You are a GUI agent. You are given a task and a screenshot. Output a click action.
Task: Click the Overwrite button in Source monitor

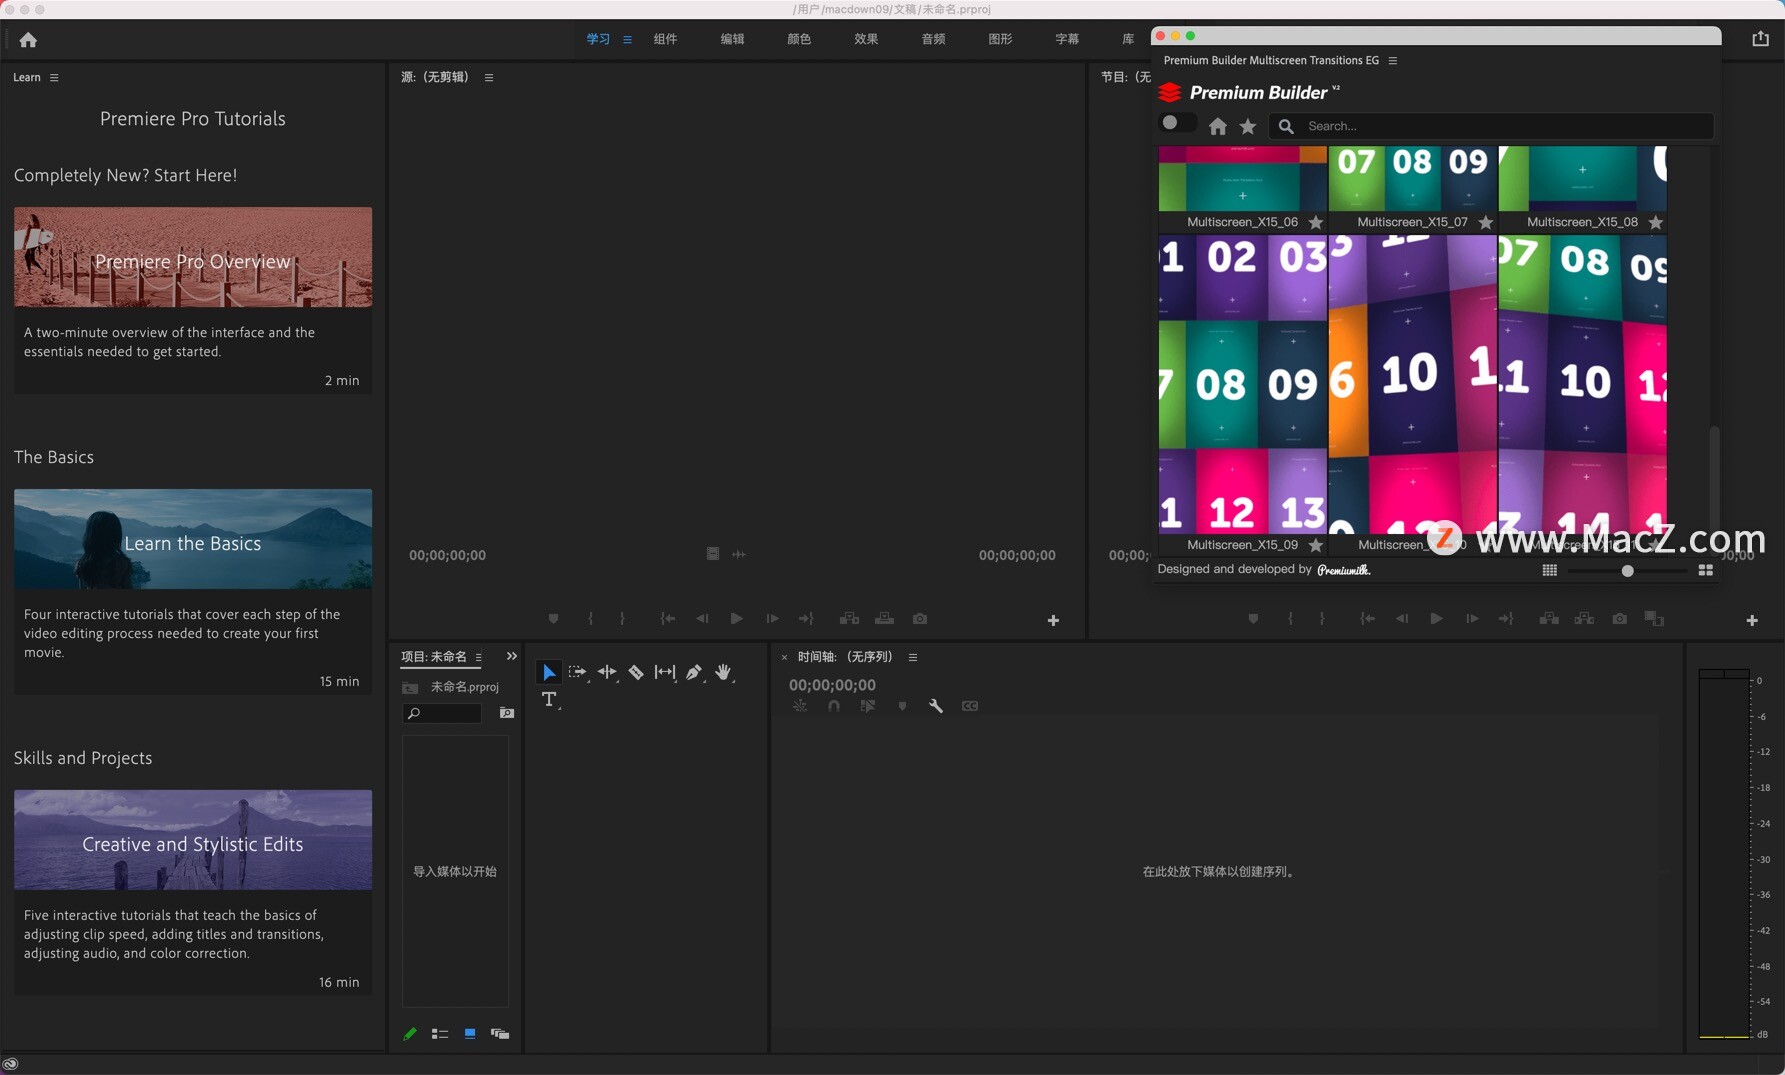[x=885, y=619]
